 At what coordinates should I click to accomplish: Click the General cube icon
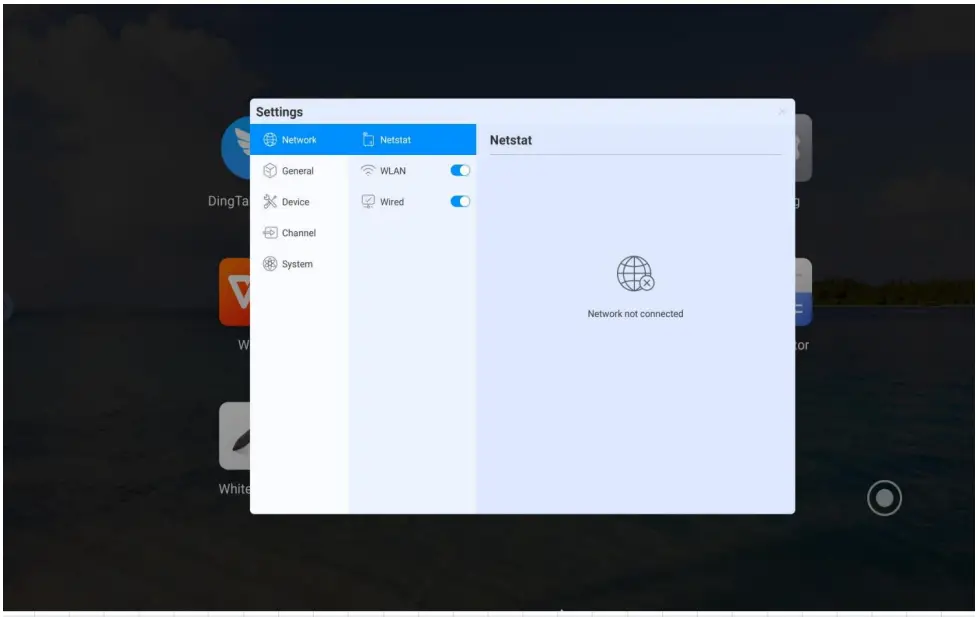tap(269, 170)
